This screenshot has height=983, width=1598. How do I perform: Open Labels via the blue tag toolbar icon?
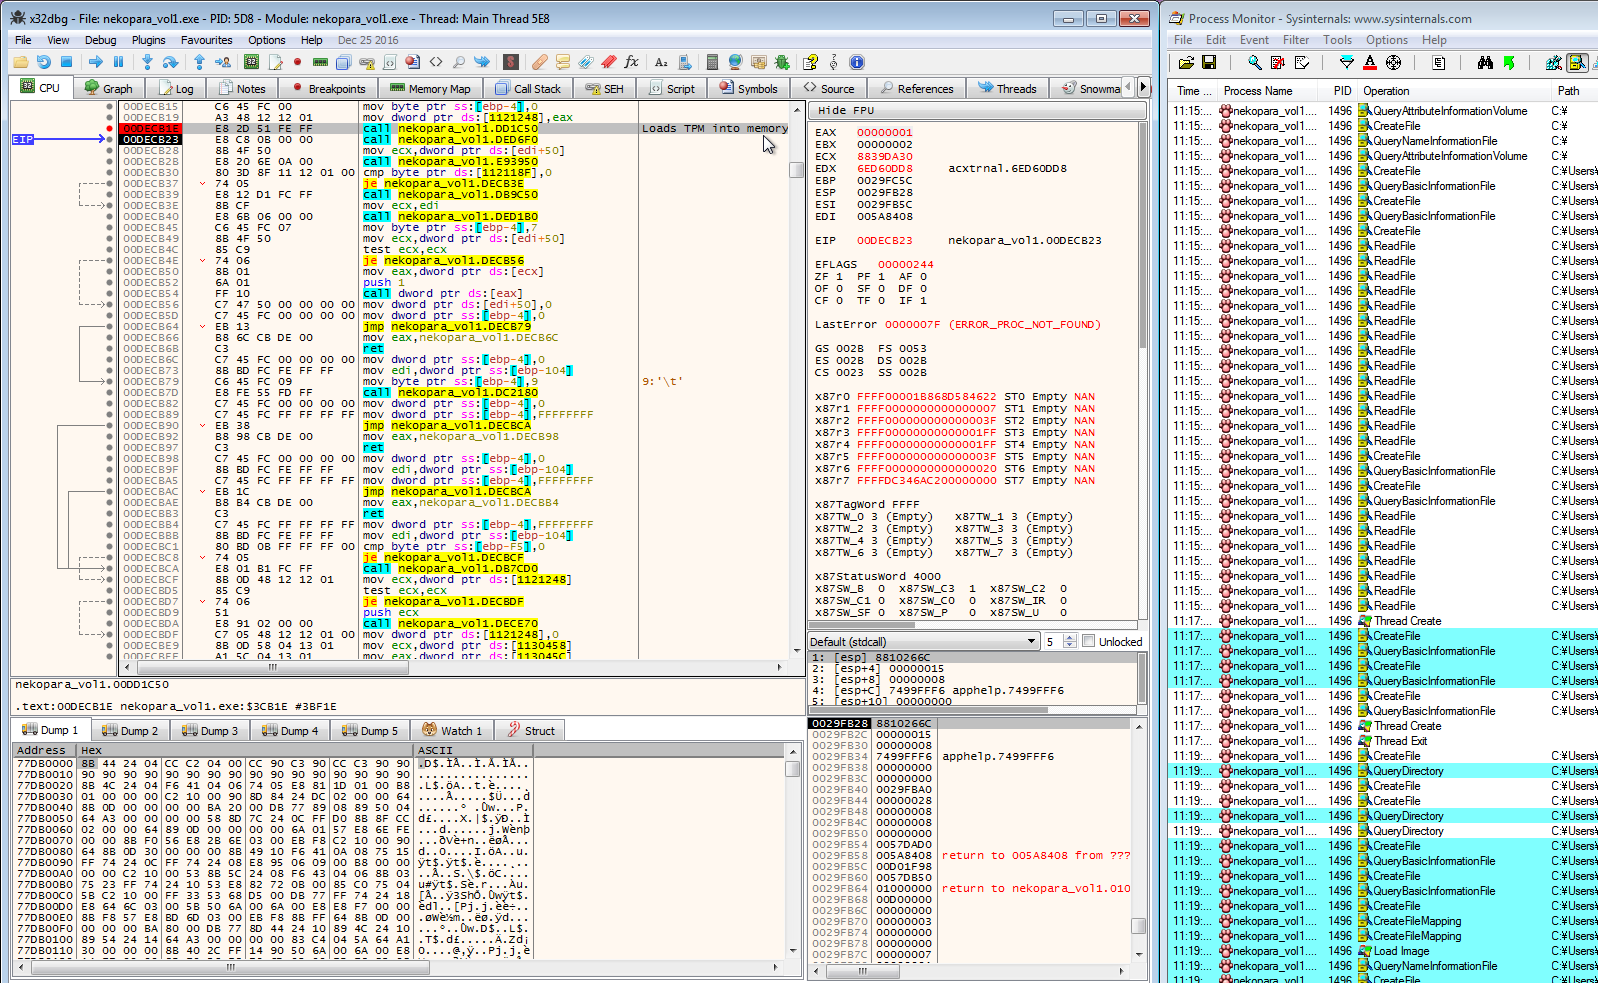(586, 62)
